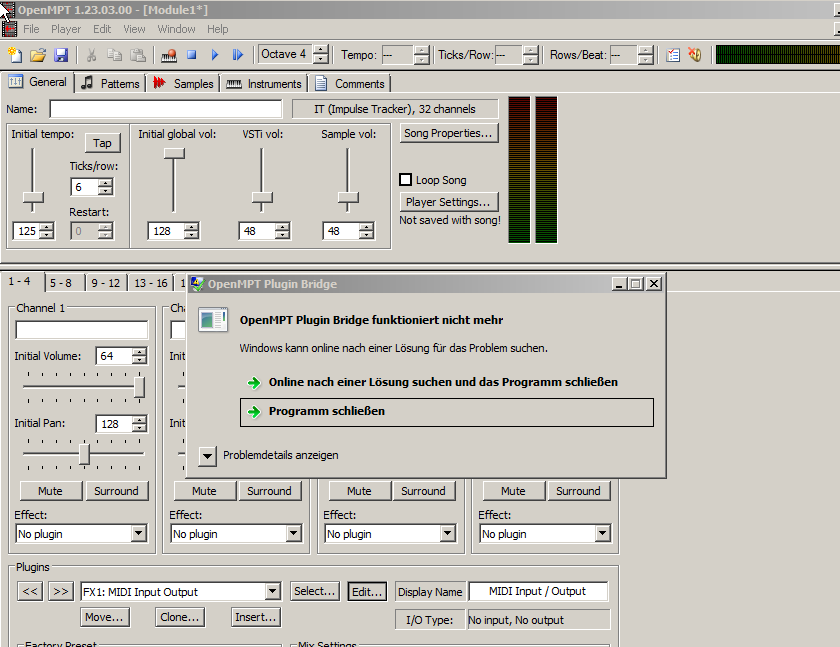Click the VSTi vol slider thumb
840x647 pixels.
coord(262,198)
